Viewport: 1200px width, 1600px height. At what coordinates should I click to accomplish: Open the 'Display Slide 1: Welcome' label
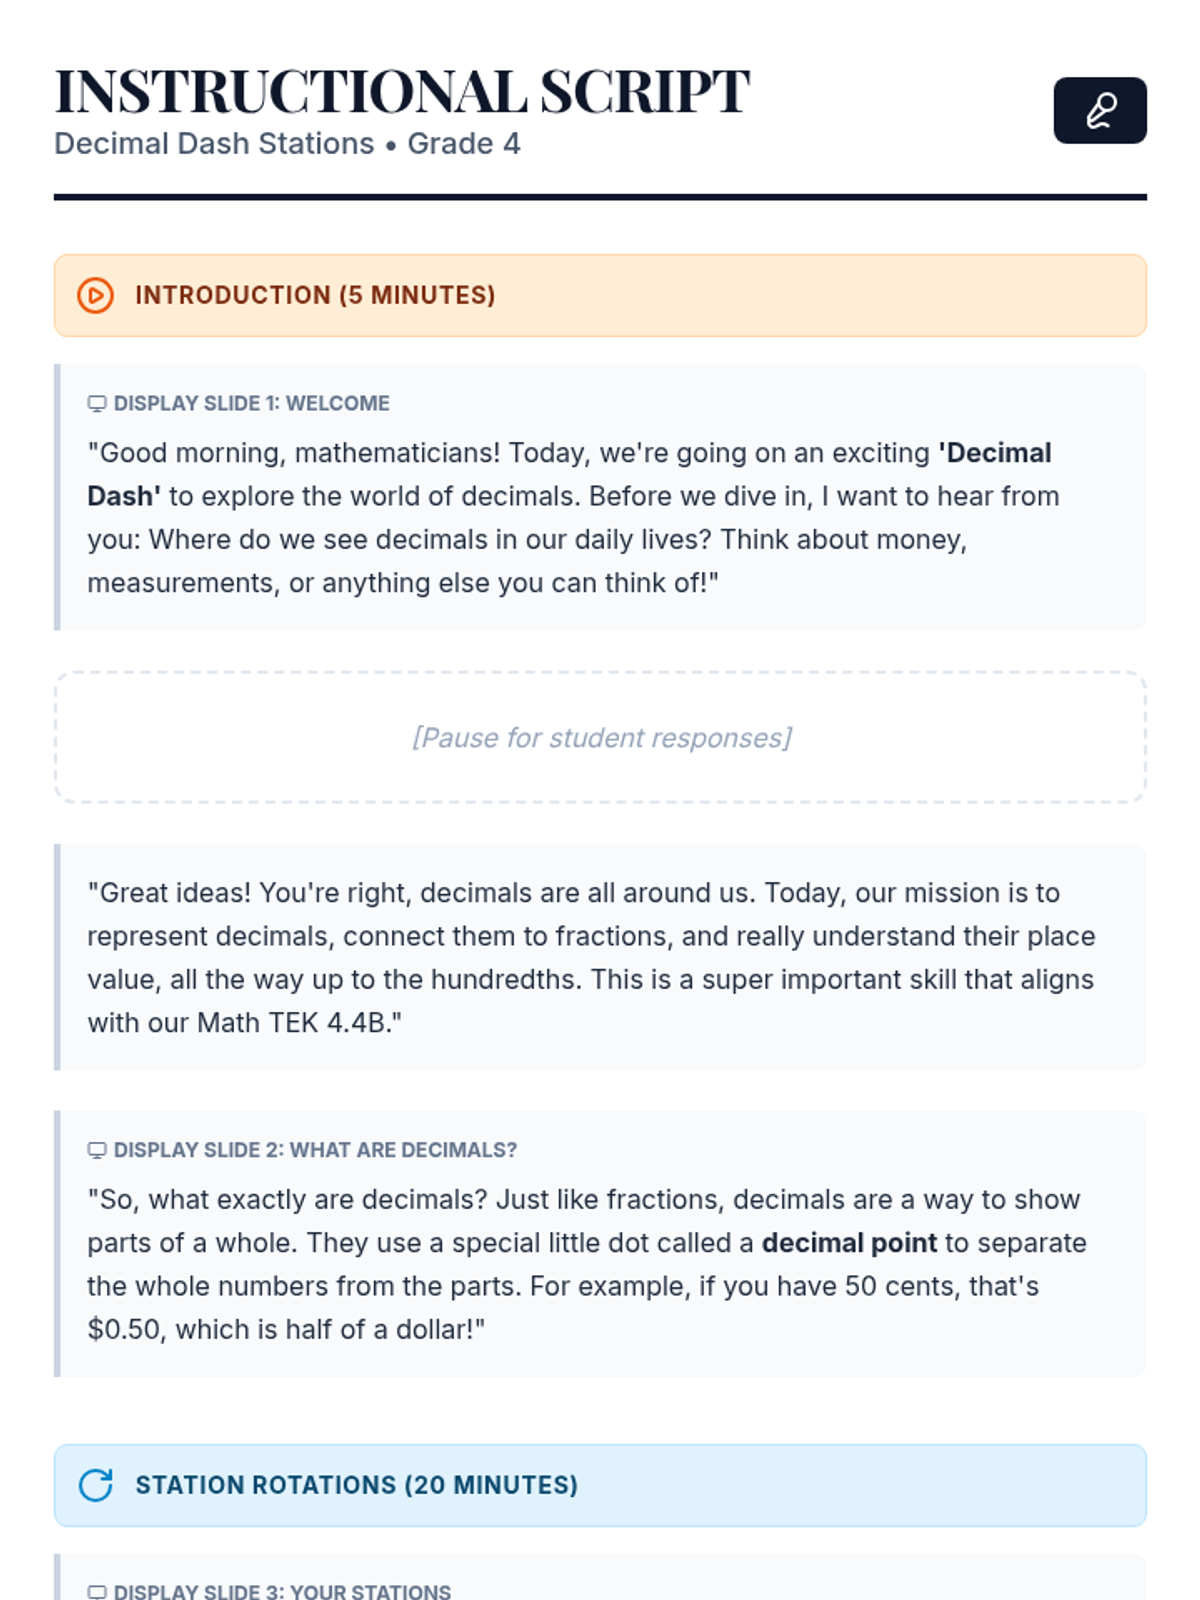coord(251,404)
